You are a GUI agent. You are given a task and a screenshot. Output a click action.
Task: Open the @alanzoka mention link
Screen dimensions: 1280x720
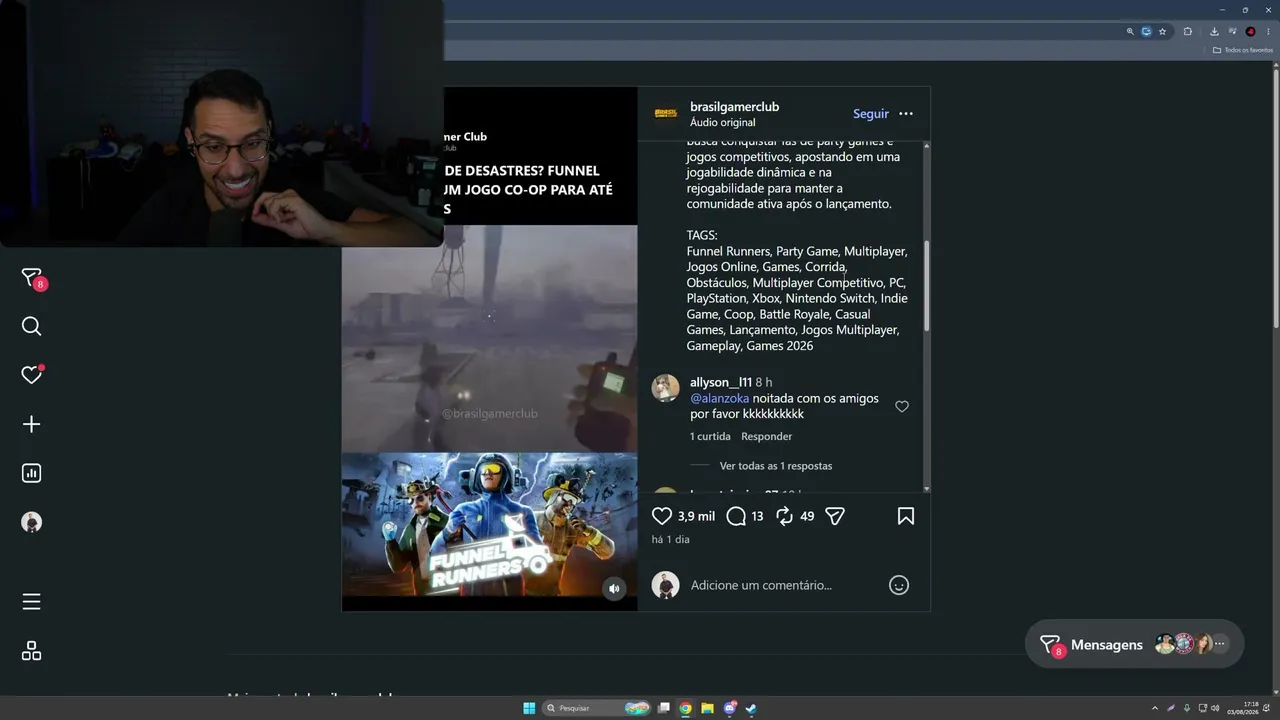(x=719, y=398)
